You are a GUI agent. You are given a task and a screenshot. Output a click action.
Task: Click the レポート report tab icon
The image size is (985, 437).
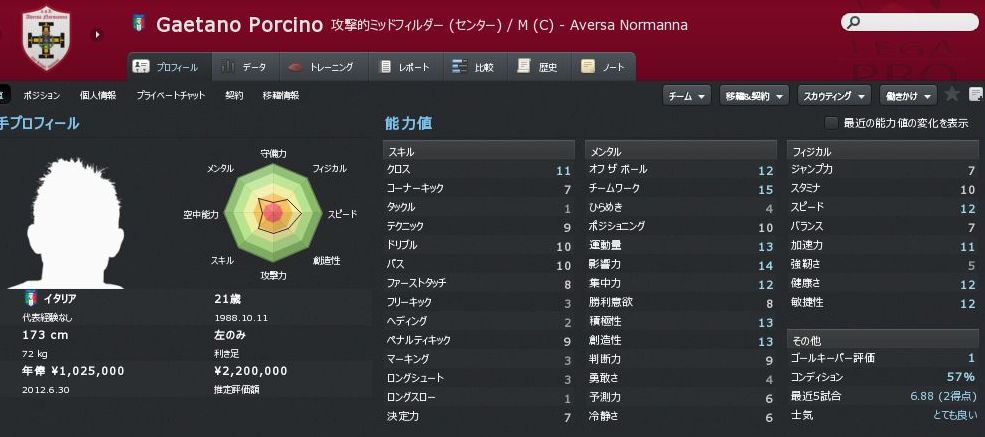point(387,67)
